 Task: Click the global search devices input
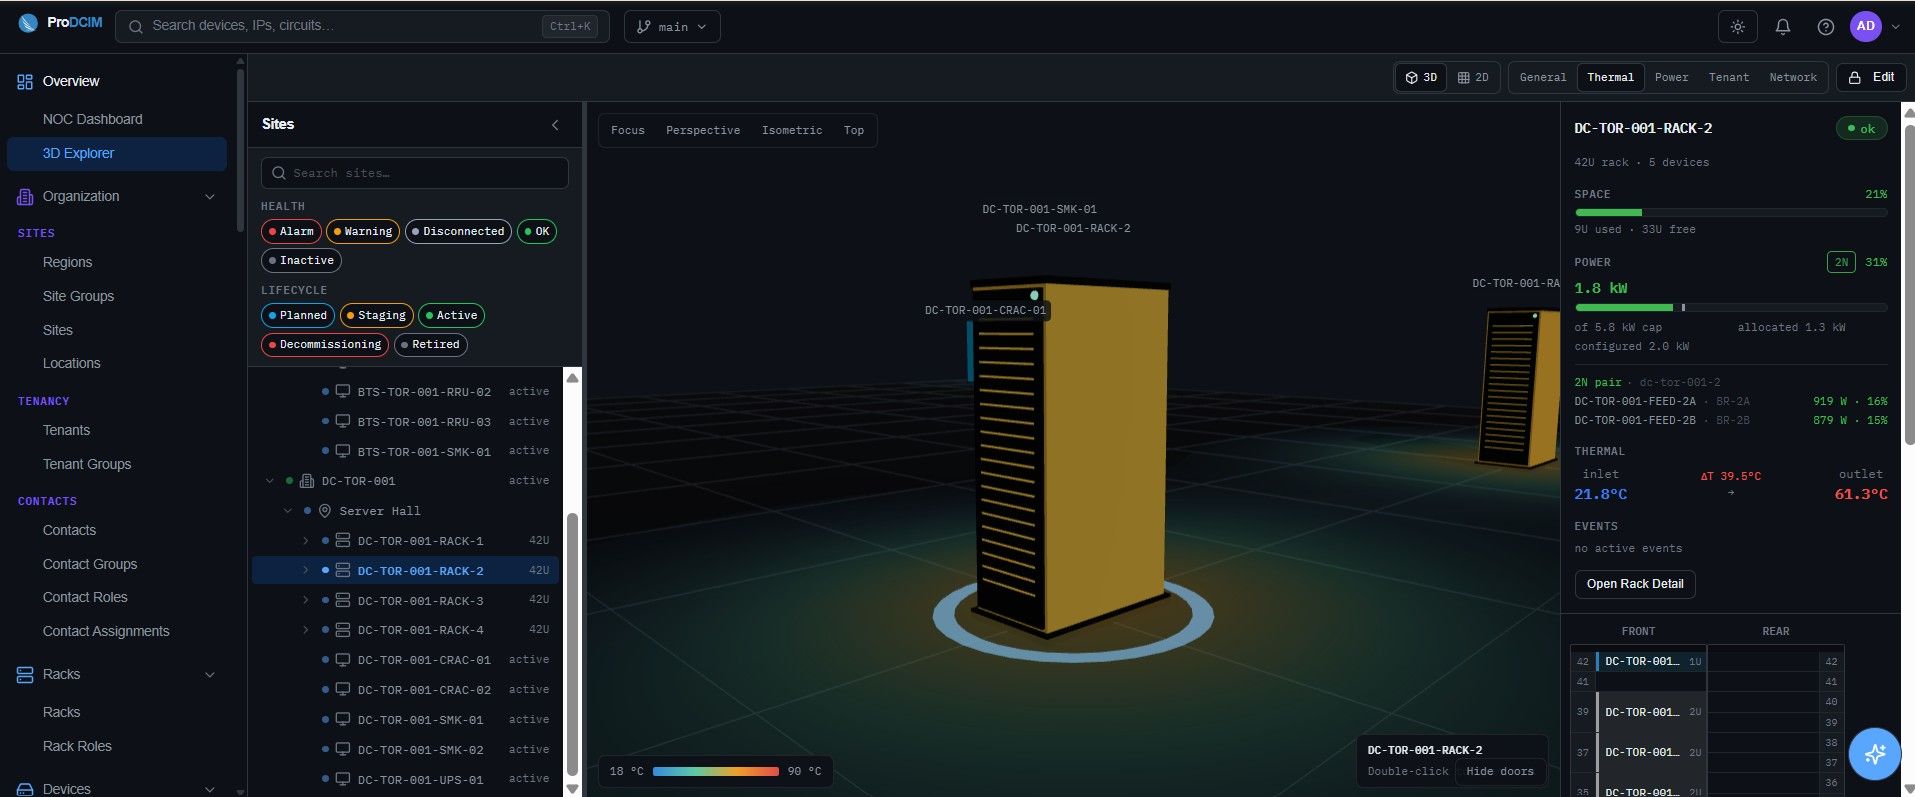[x=362, y=26]
